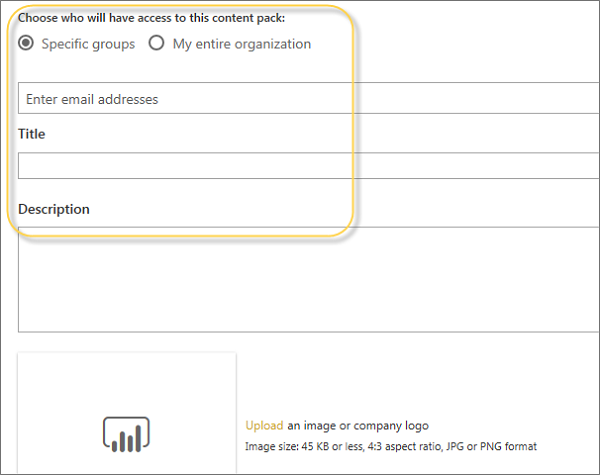
Task: Click inside the Description text area
Action: (300, 278)
